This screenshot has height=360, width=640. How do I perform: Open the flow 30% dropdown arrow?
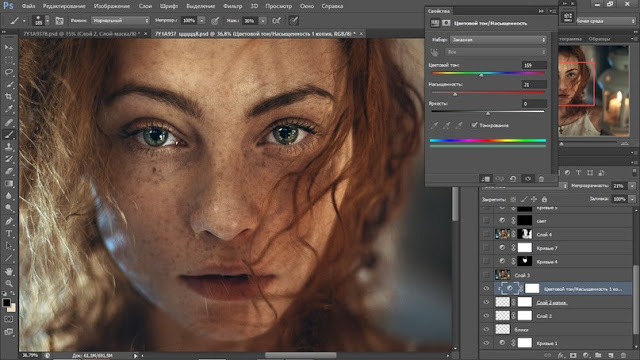coord(263,20)
